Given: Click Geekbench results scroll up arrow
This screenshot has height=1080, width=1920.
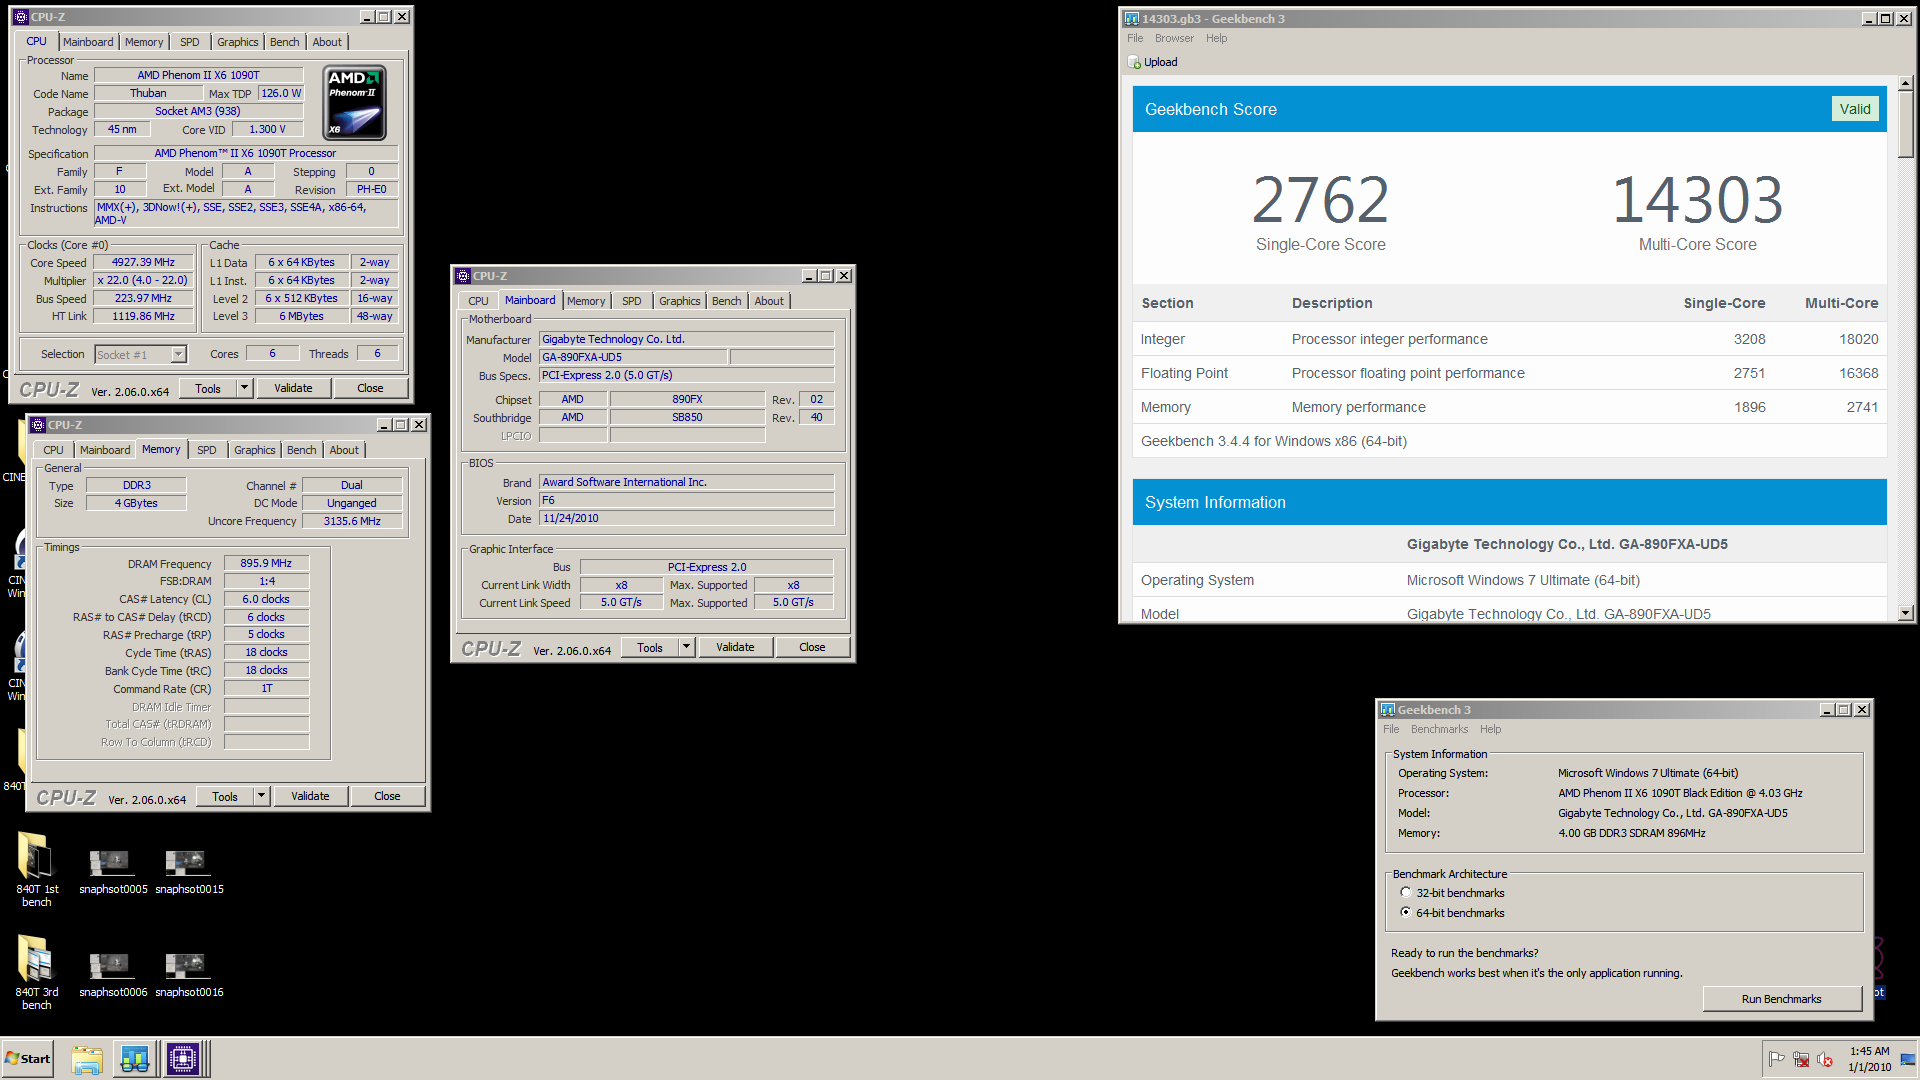Looking at the screenshot, I should click(x=1906, y=84).
